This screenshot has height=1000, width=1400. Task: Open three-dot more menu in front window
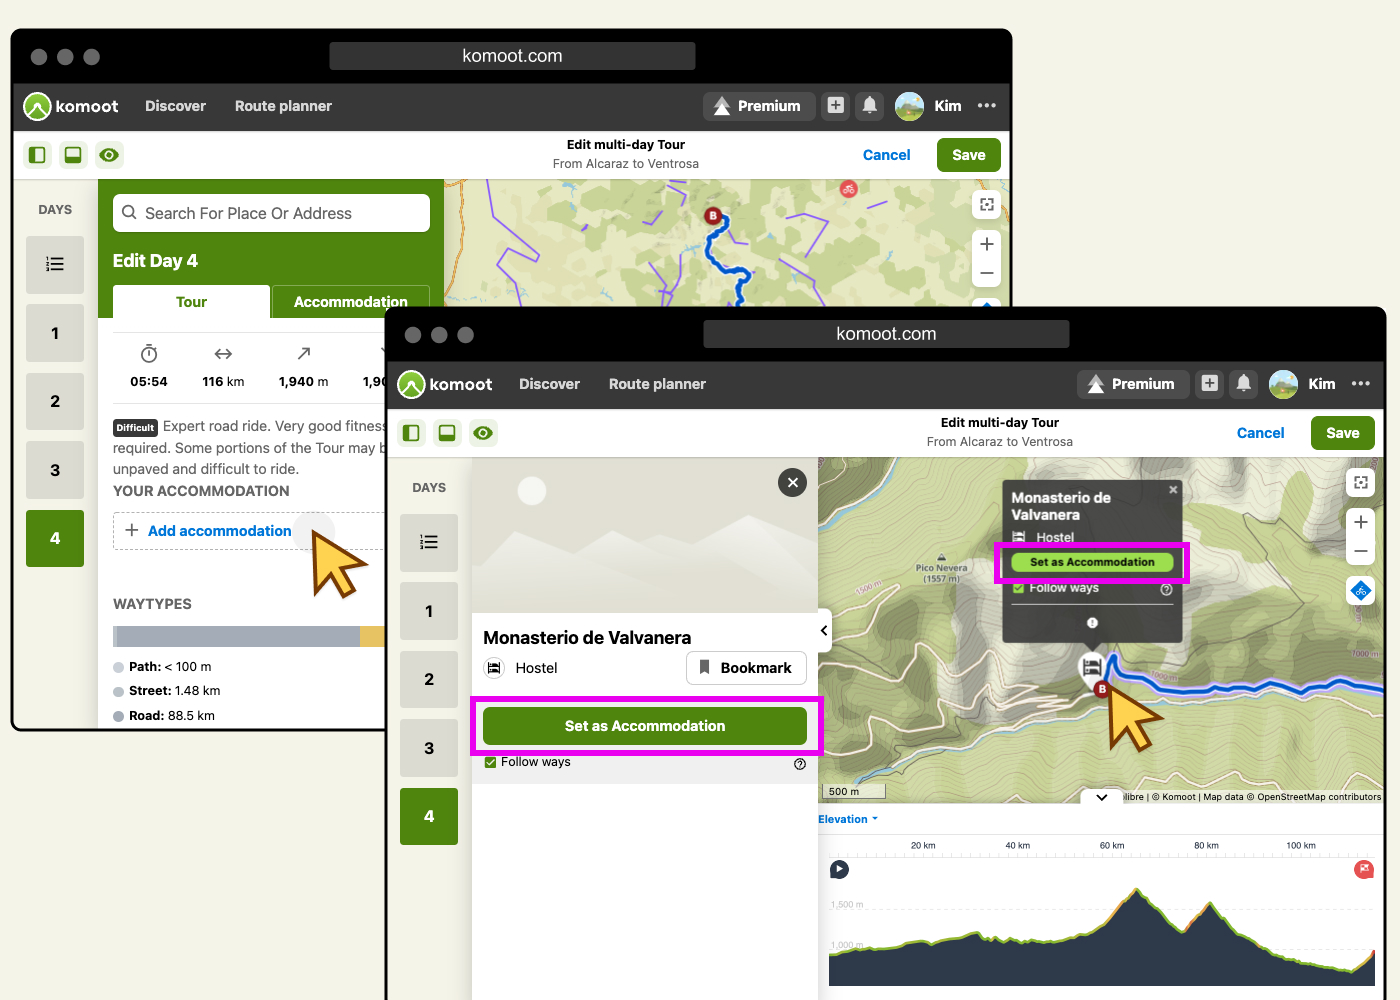click(x=1361, y=383)
